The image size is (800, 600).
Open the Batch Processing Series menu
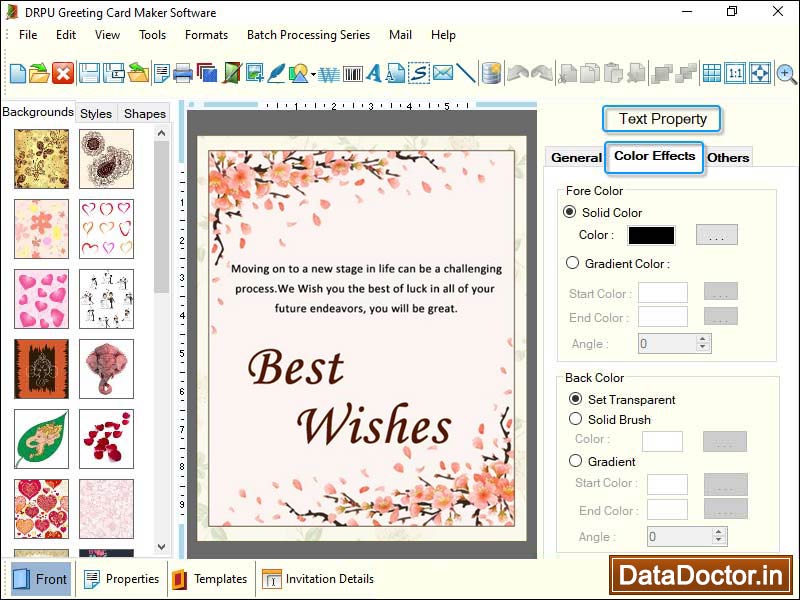[x=308, y=34]
